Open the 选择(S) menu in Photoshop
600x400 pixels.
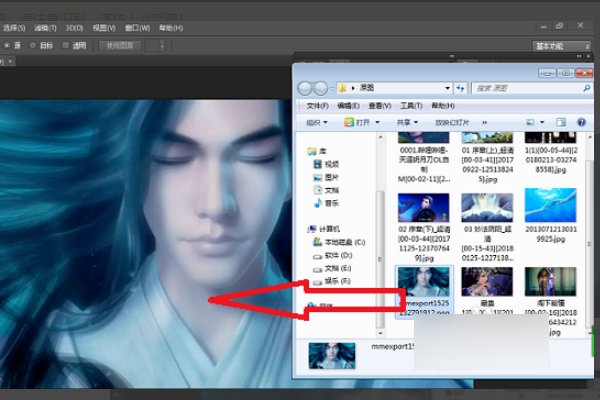(13, 28)
